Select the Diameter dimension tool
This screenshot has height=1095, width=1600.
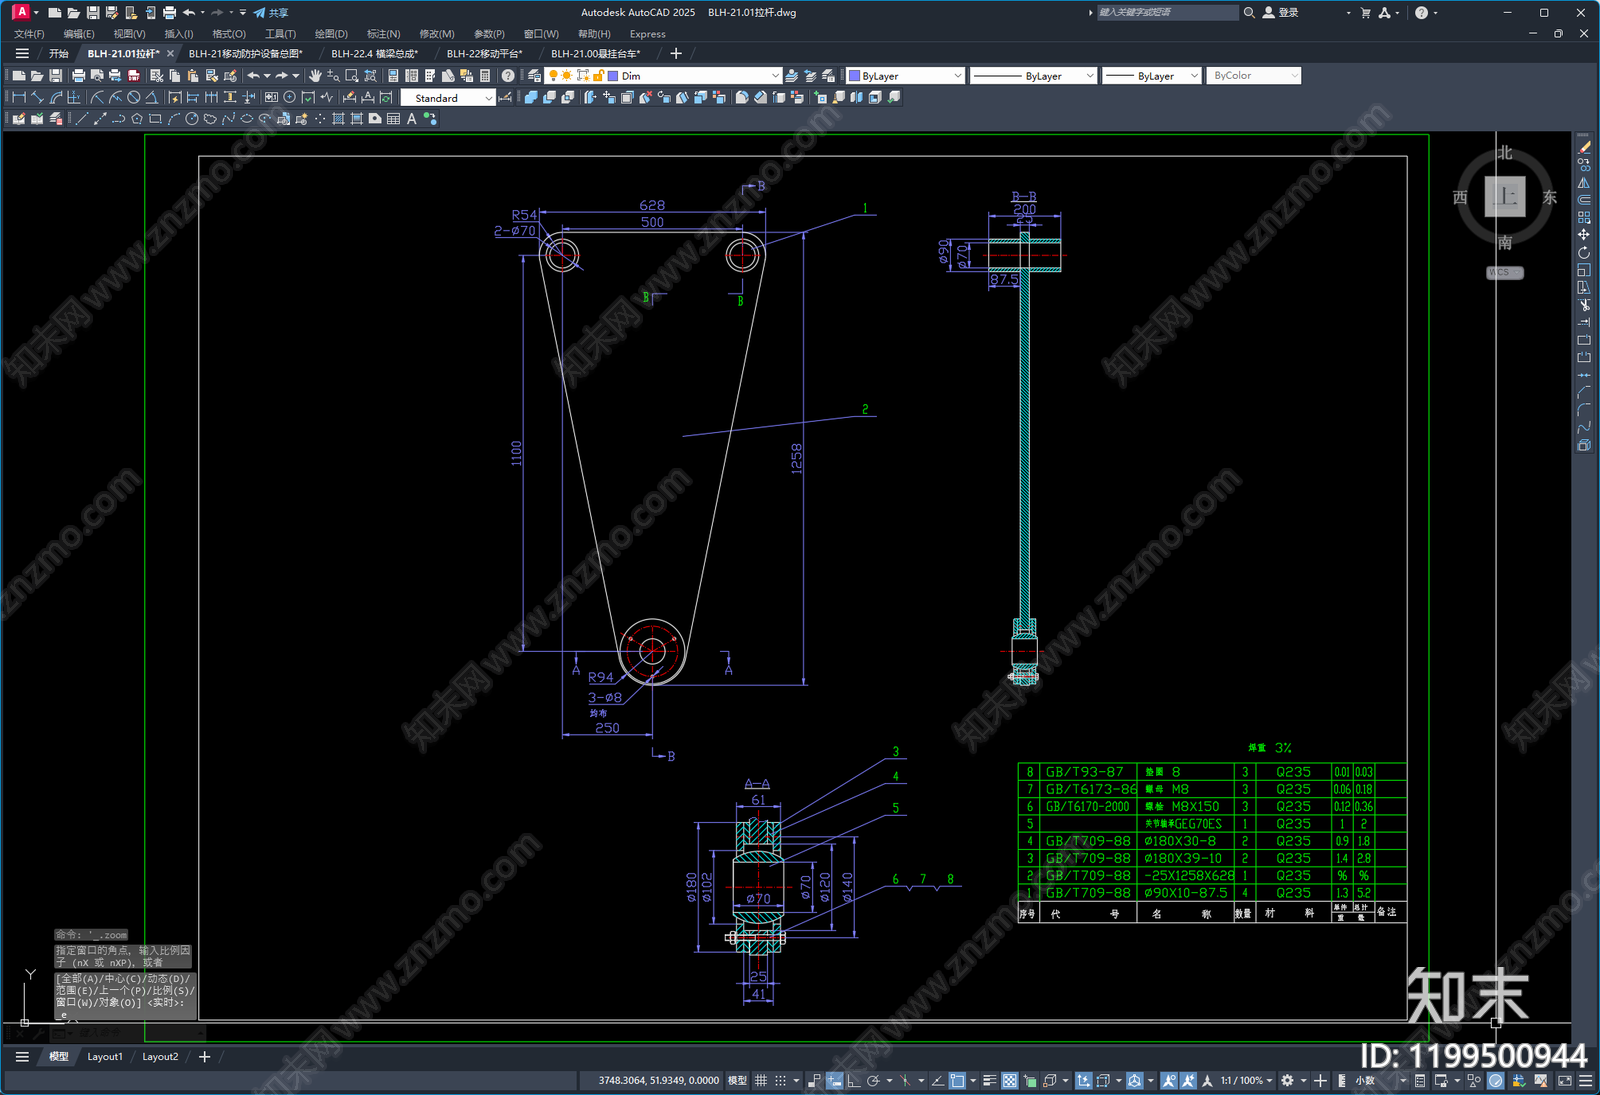tap(133, 97)
